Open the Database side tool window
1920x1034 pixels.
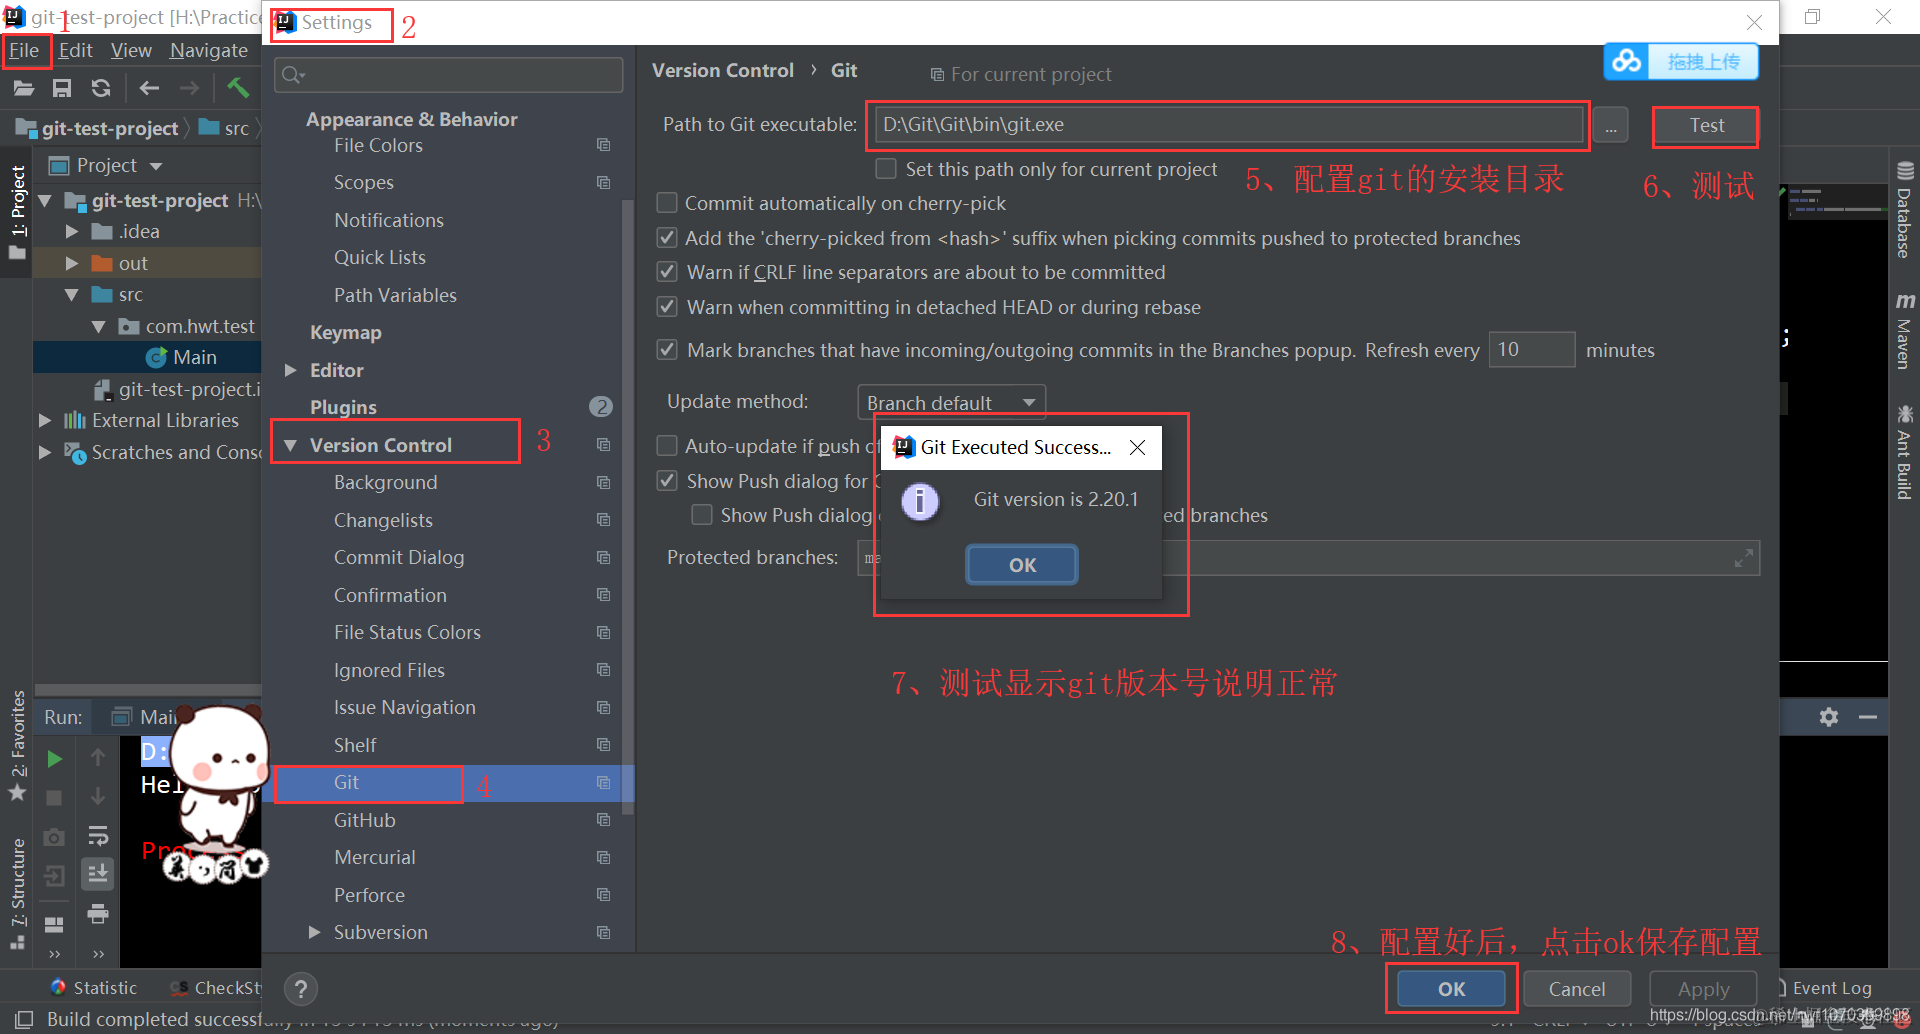pyautogui.click(x=1904, y=210)
